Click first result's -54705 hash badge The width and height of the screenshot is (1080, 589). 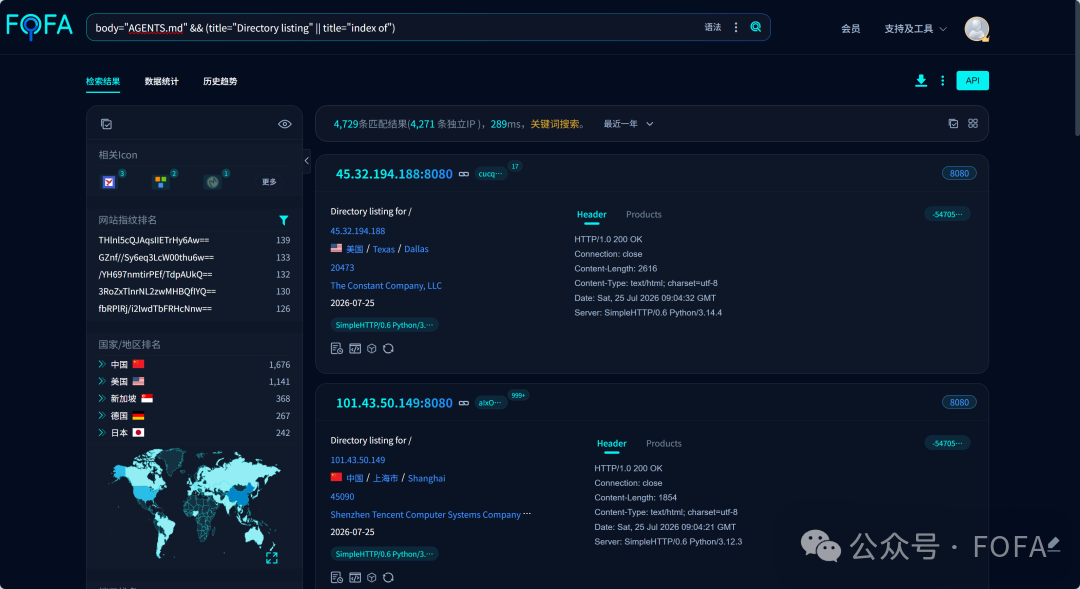(x=947, y=214)
